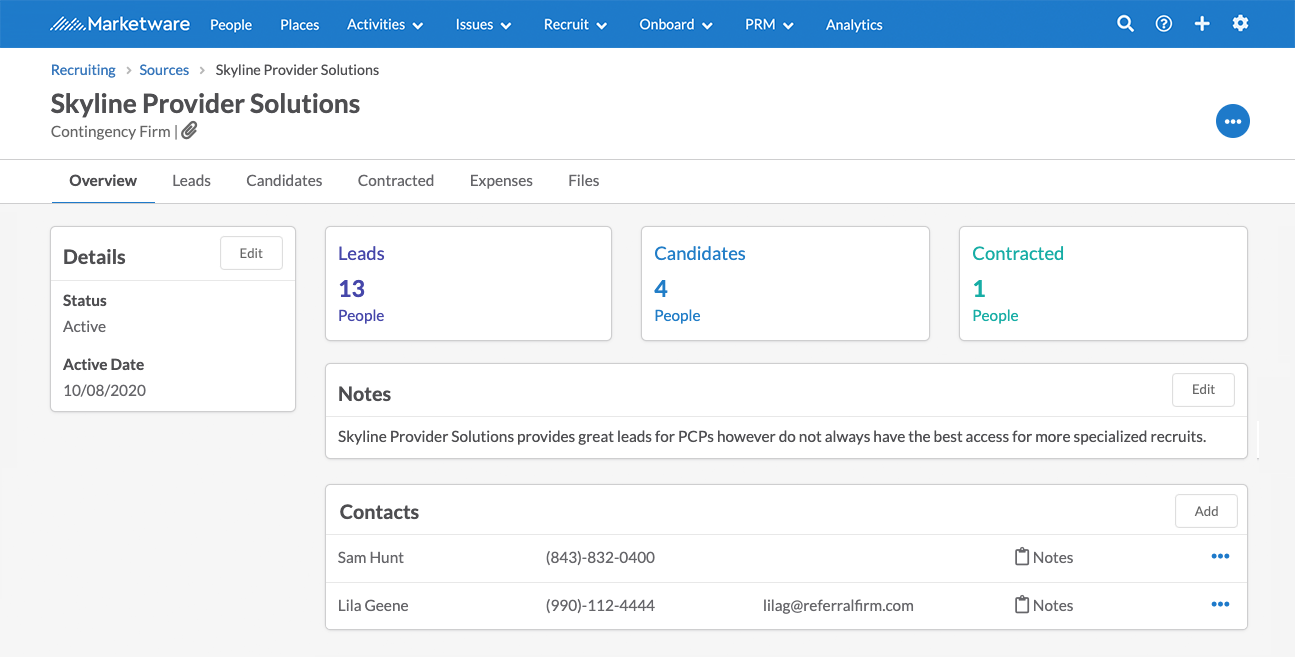
Task: Open the help question mark icon
Action: click(x=1163, y=24)
